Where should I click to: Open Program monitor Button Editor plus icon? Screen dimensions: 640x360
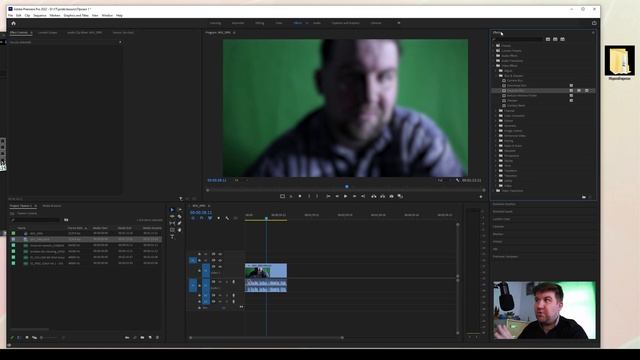[481, 197]
